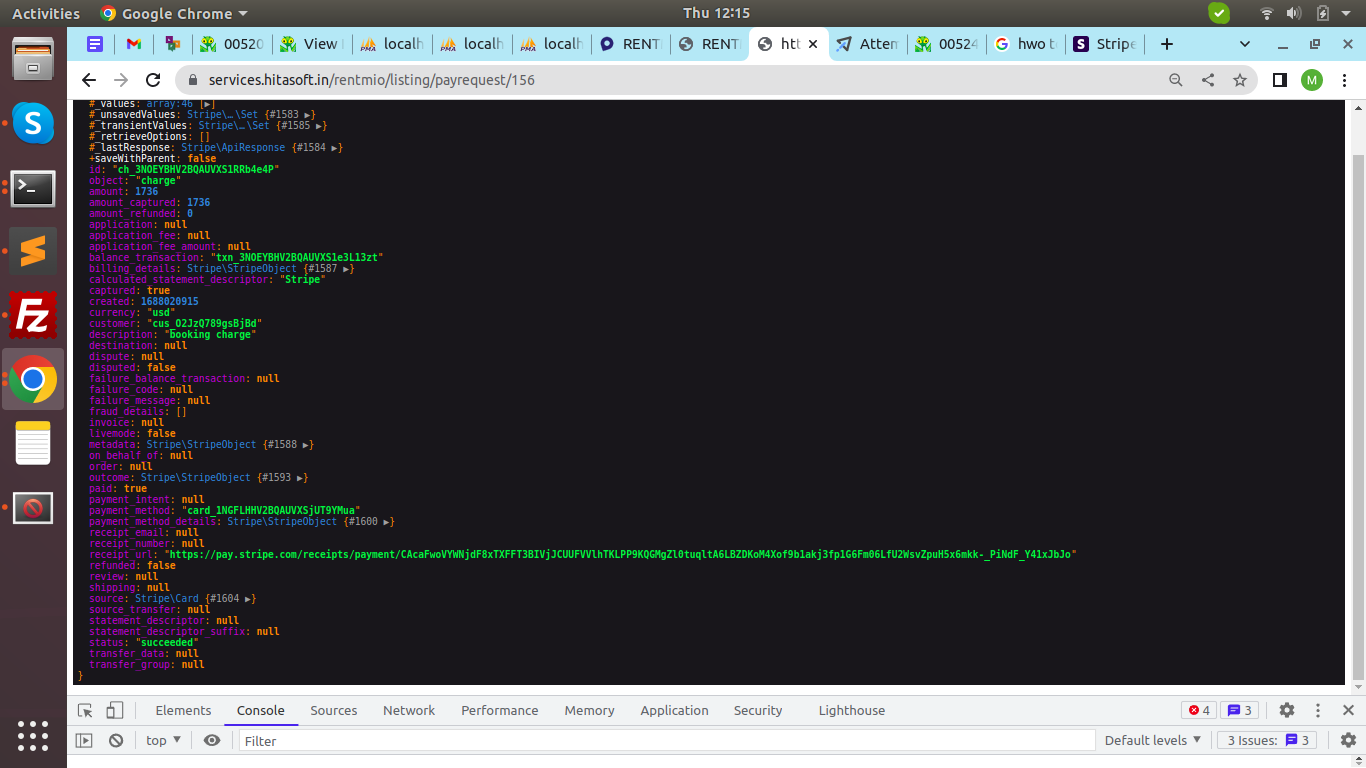Open the zoom indicator in the address bar
Image resolution: width=1366 pixels, height=768 pixels.
coord(1176,80)
